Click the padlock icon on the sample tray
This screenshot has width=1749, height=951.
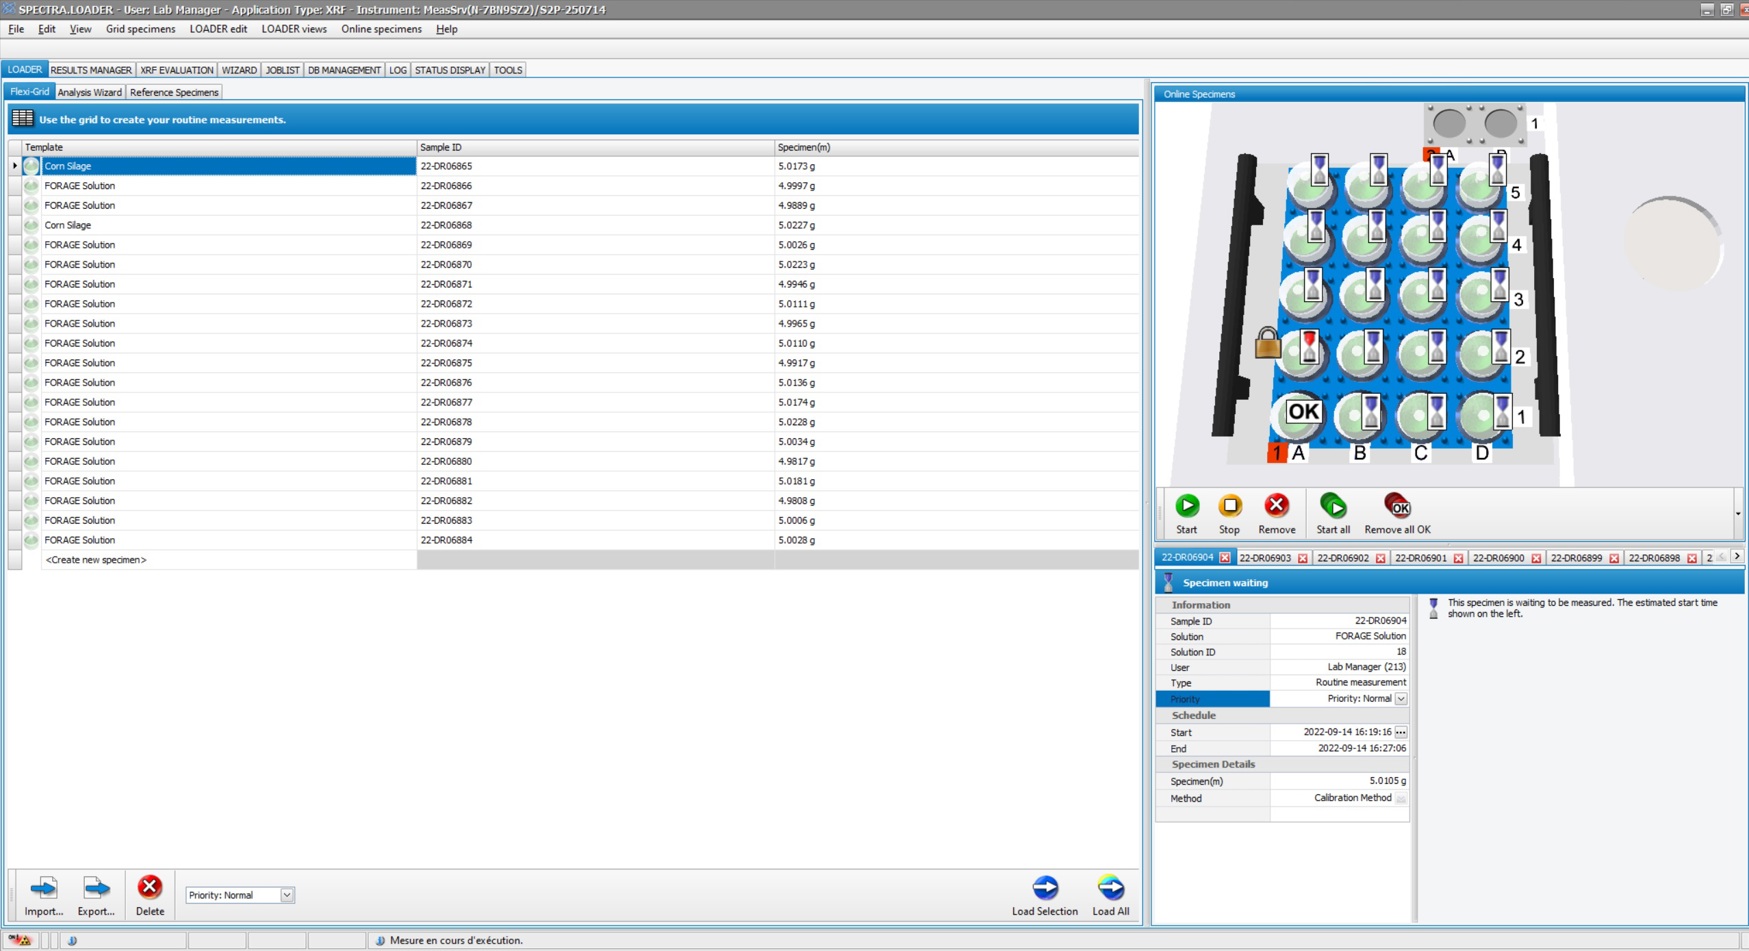pyautogui.click(x=1267, y=343)
